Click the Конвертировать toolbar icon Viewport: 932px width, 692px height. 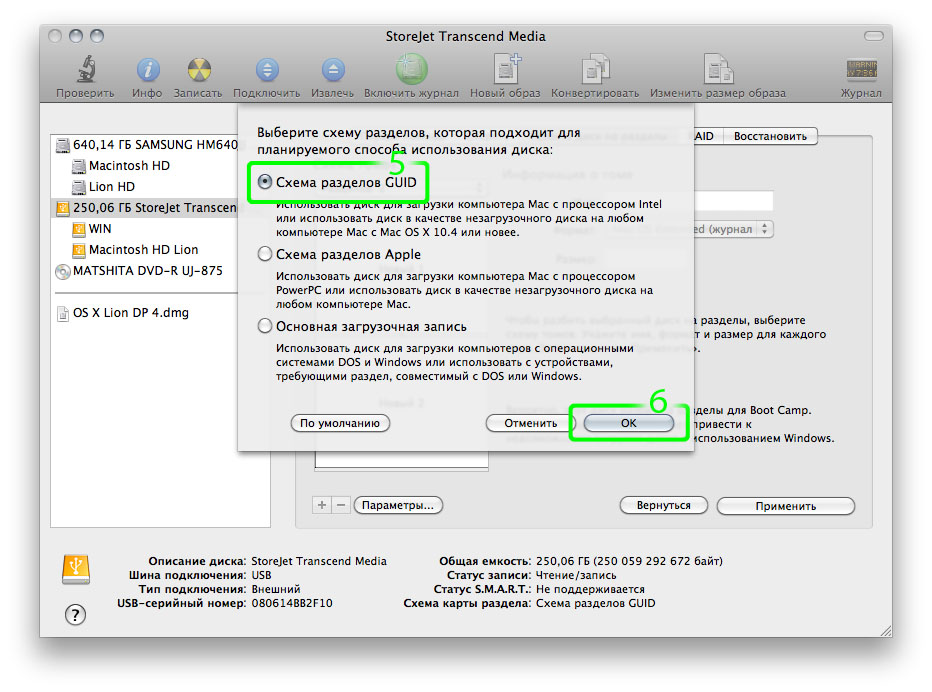coord(596,72)
